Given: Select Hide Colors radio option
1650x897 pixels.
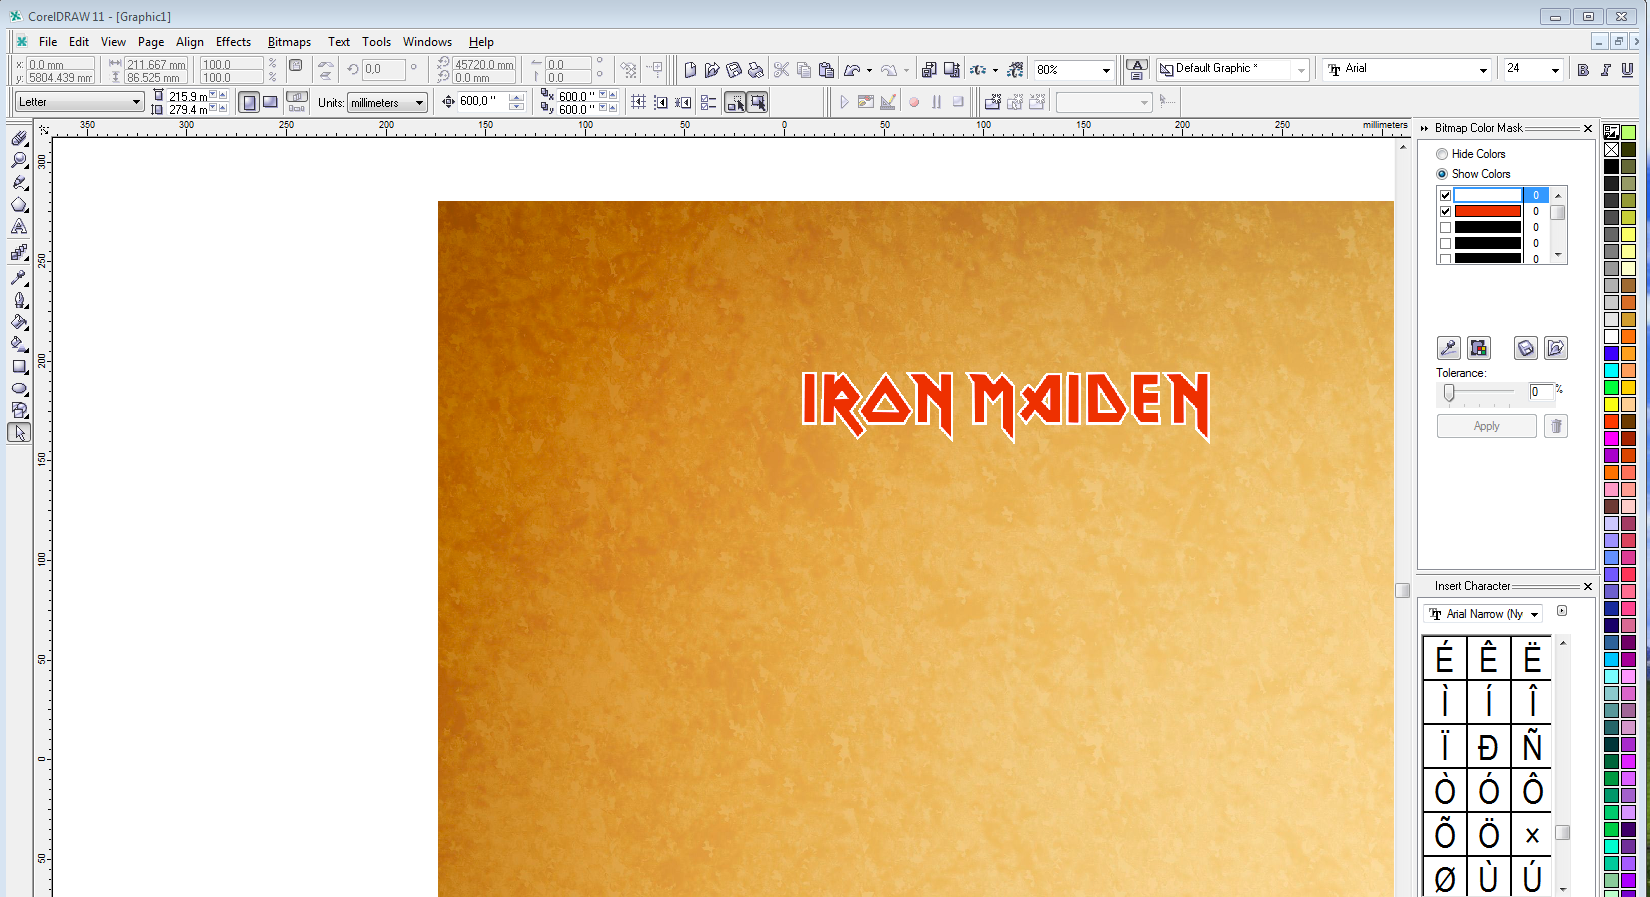Looking at the screenshot, I should pos(1442,154).
